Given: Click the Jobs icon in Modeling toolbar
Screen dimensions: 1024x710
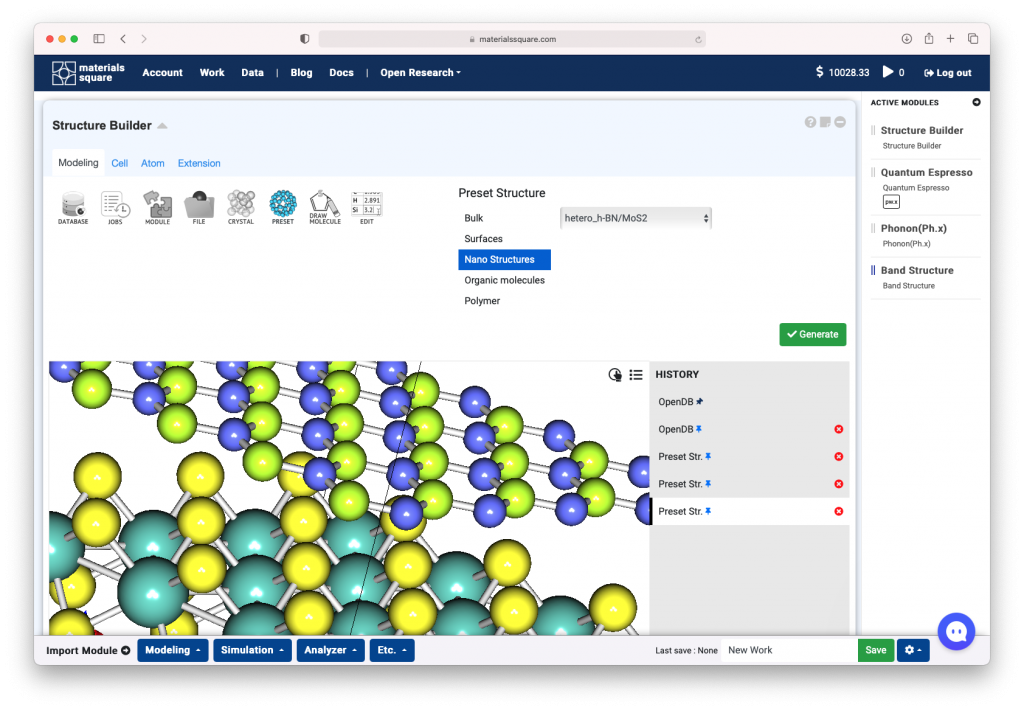Looking at the screenshot, I should coord(115,207).
